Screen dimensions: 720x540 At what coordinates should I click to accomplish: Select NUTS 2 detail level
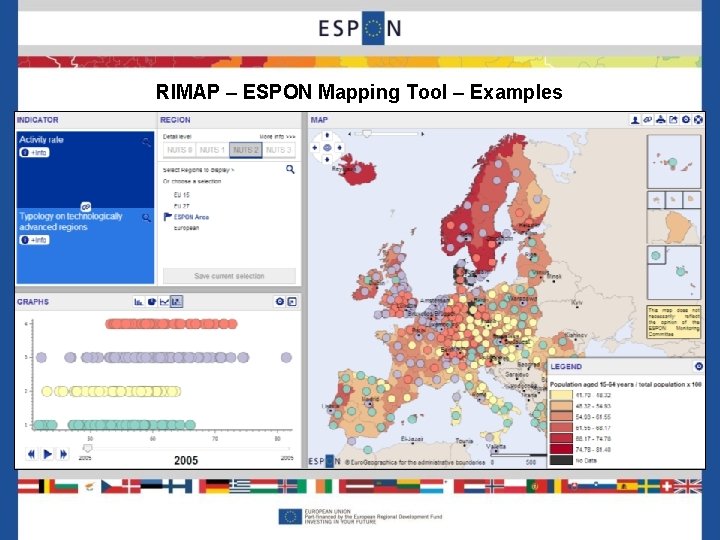click(x=246, y=150)
